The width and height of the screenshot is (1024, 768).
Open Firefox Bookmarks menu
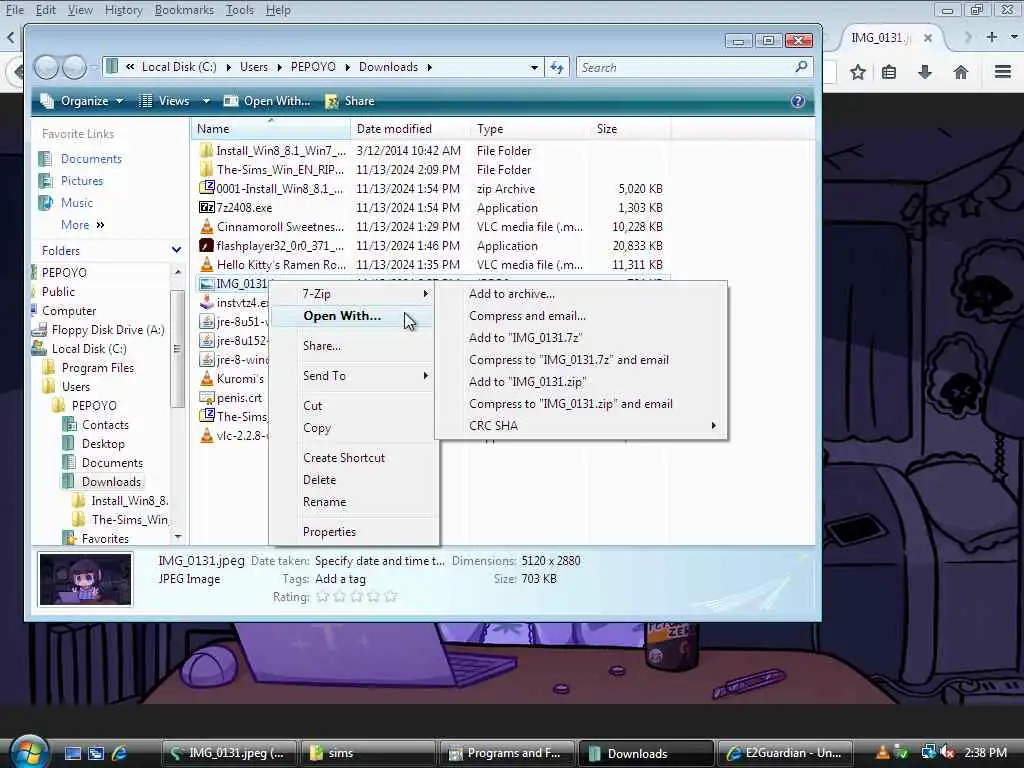click(184, 10)
